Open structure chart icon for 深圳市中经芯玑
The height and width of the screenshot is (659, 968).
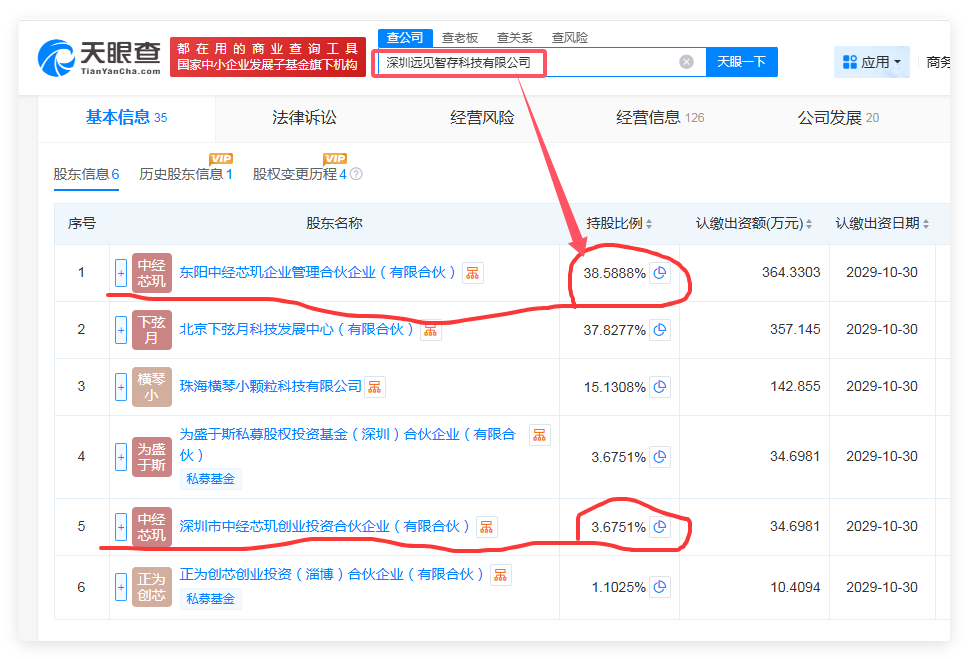pyautogui.click(x=486, y=527)
